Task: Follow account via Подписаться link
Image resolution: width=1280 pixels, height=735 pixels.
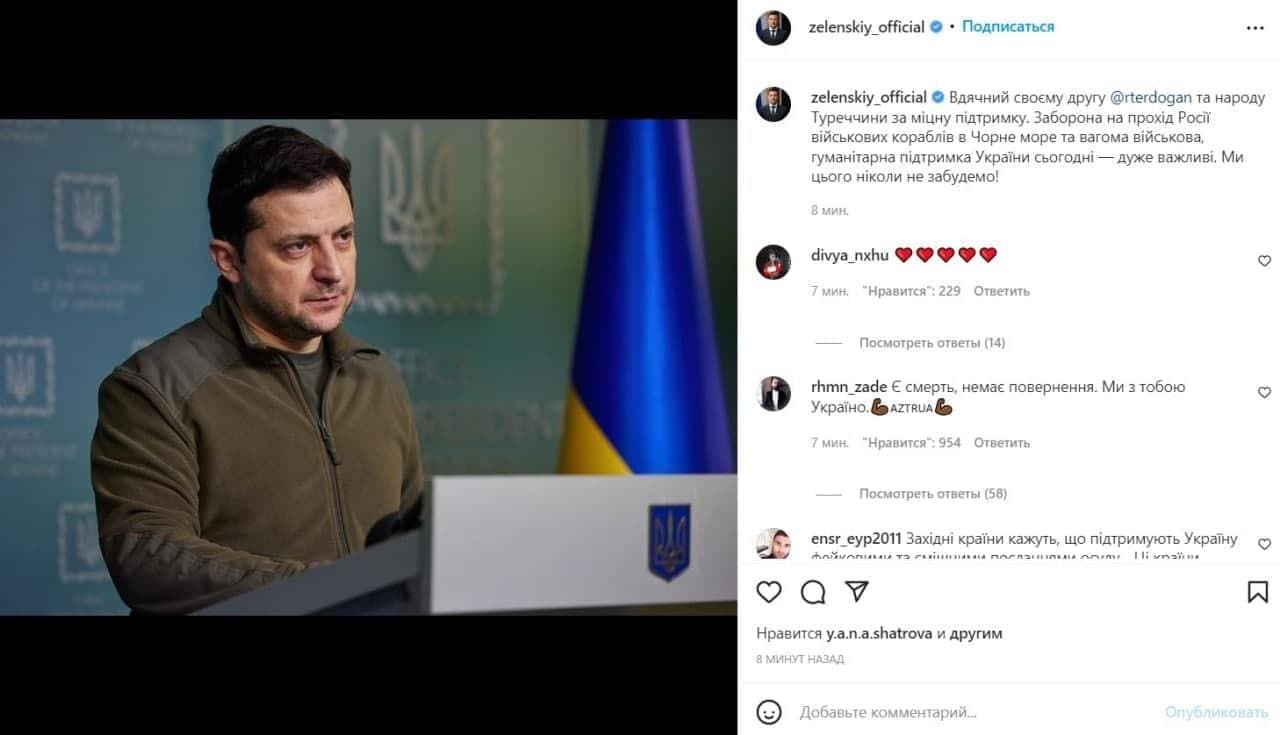Action: 1008,27
